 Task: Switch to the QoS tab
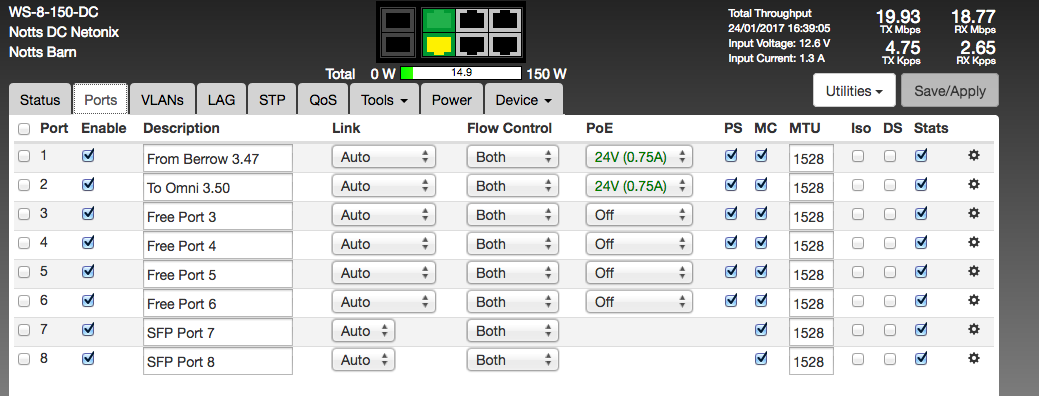pyautogui.click(x=323, y=100)
